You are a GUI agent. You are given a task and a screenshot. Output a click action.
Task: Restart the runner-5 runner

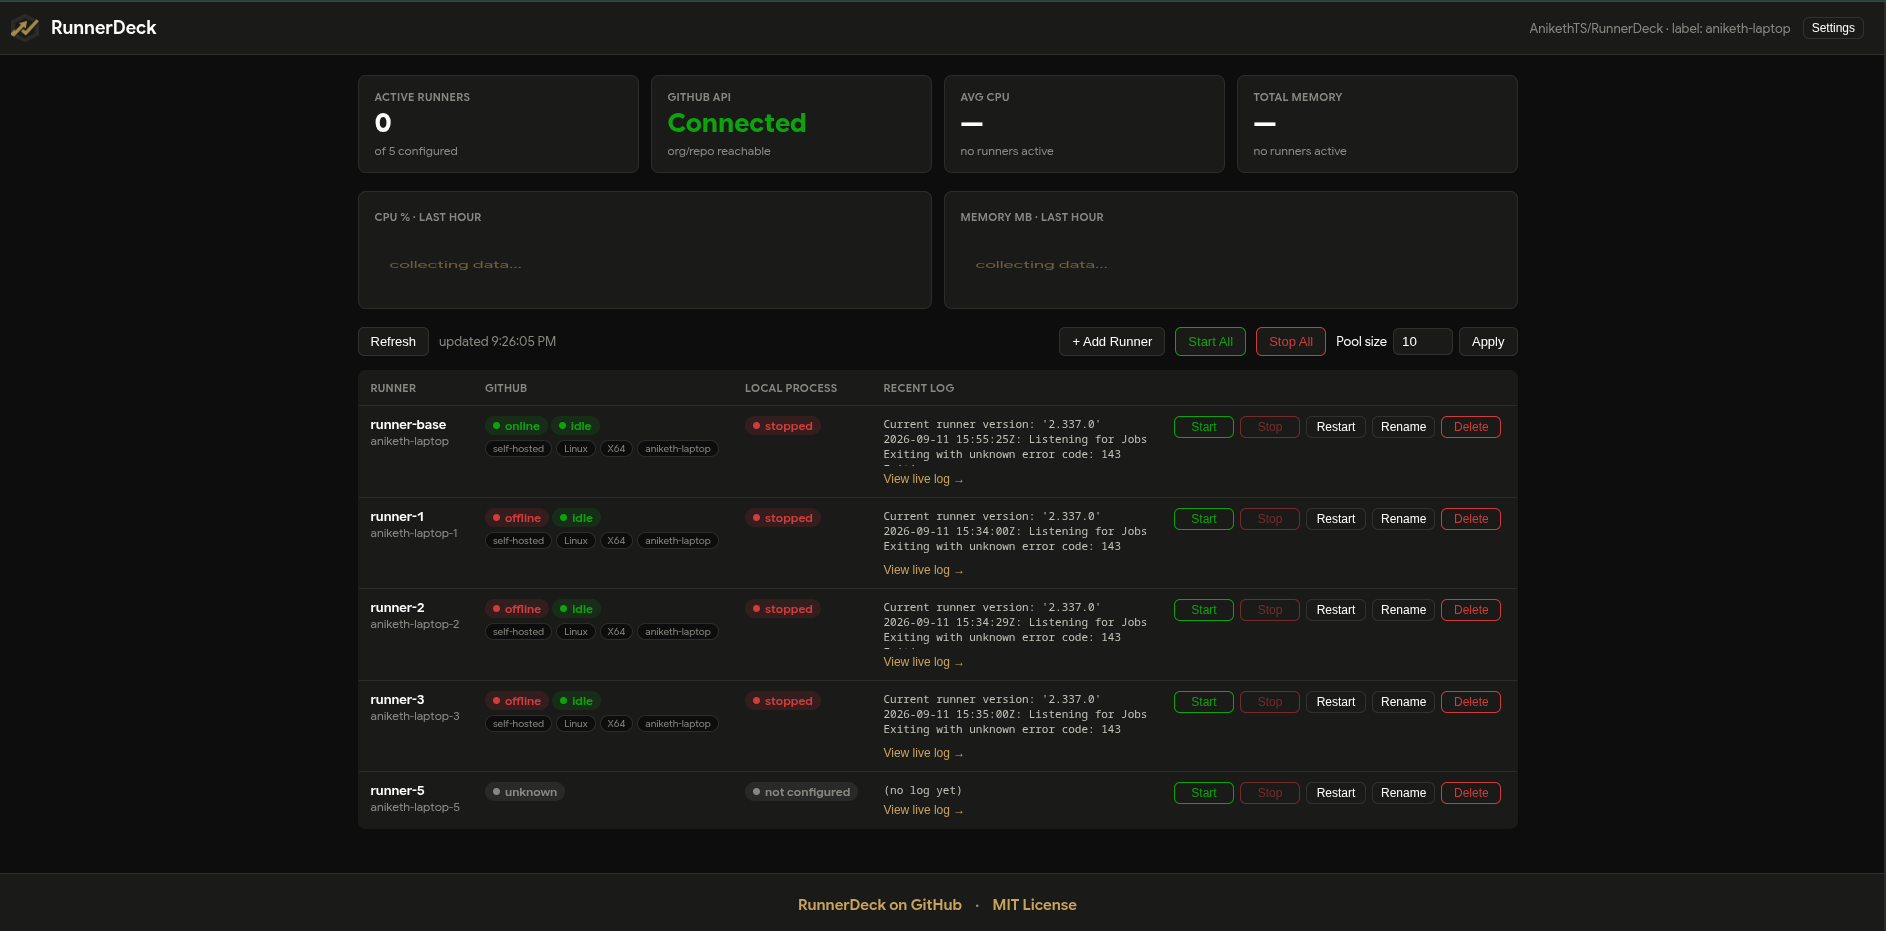coord(1336,793)
